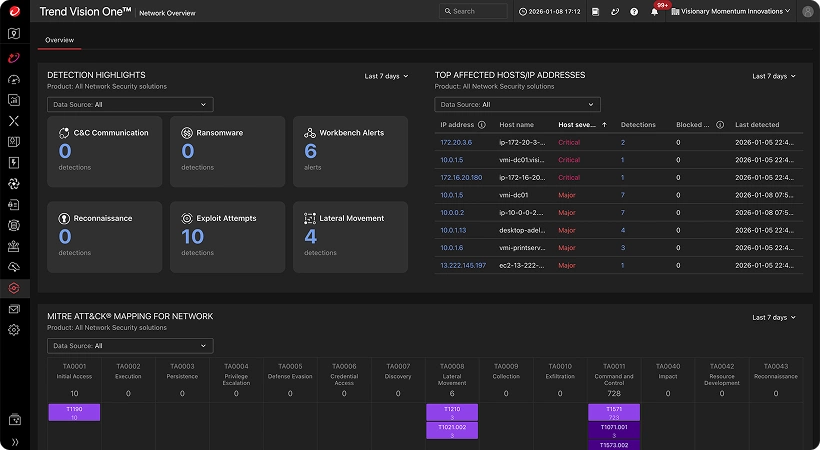820x450 pixels.
Task: Click the Search input field
Action: coord(474,12)
